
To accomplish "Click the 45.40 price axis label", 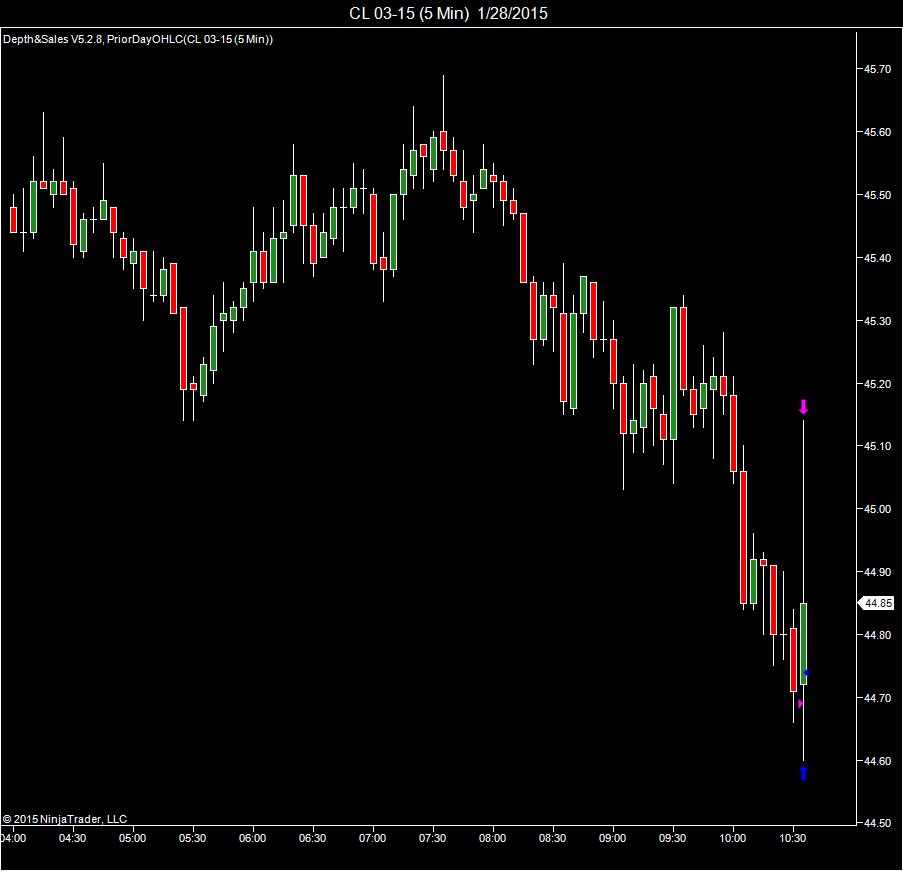I will [877, 257].
